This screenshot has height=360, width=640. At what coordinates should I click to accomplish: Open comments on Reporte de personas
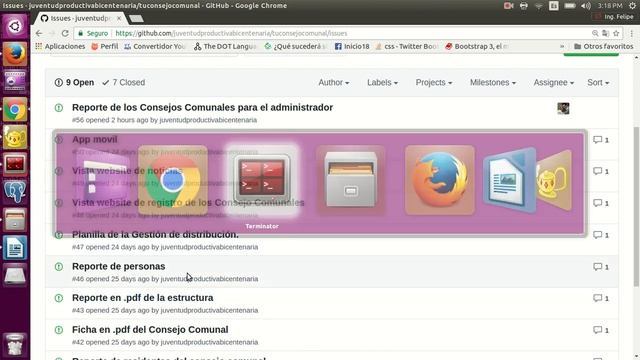(x=601, y=267)
